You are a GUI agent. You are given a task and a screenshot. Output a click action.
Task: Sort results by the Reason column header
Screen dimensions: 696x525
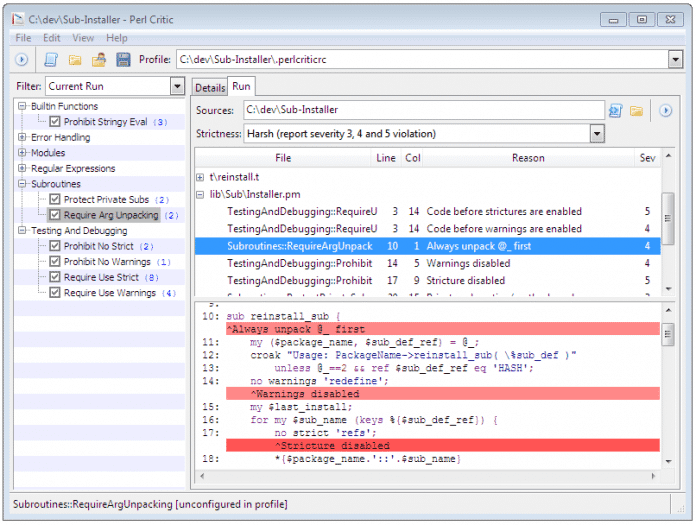(528, 158)
